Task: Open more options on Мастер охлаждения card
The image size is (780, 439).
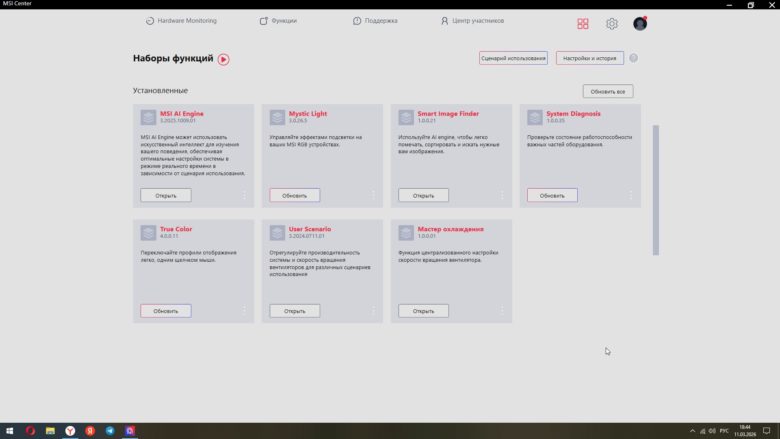Action: (502, 311)
